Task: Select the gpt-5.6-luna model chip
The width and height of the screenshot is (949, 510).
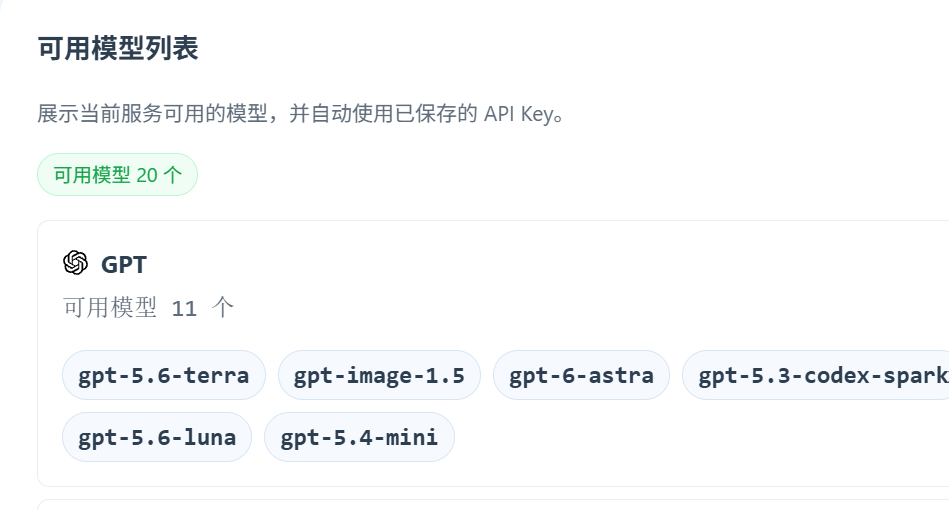Action: (x=157, y=437)
